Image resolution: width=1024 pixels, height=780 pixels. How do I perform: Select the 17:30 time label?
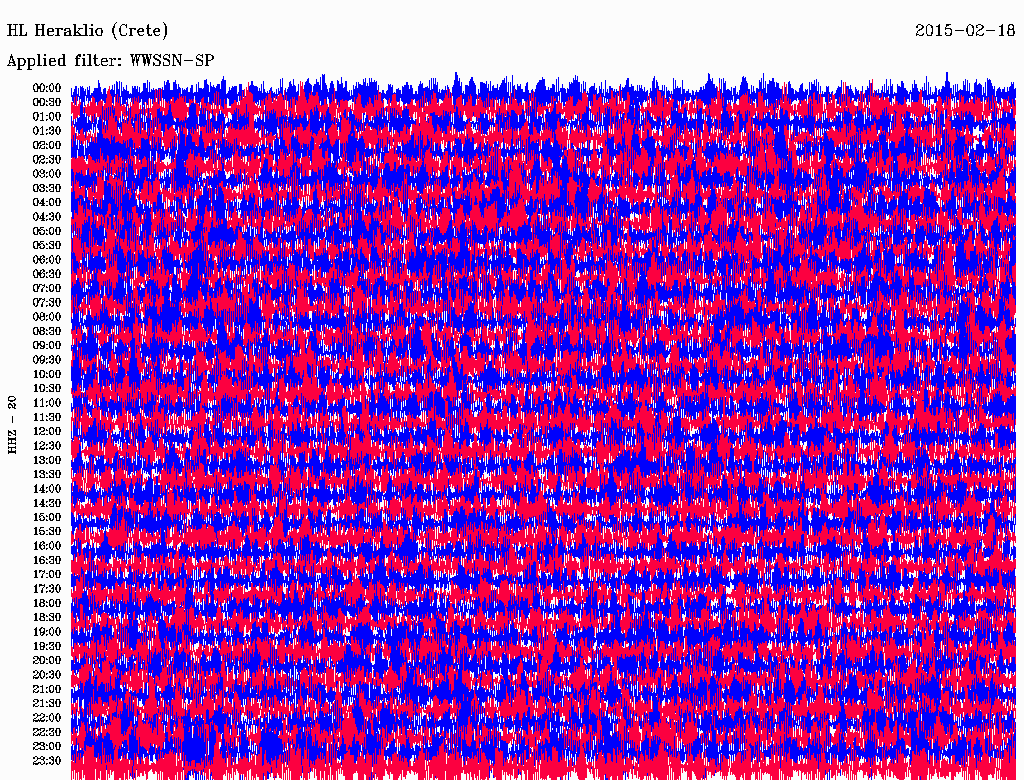(x=46, y=589)
